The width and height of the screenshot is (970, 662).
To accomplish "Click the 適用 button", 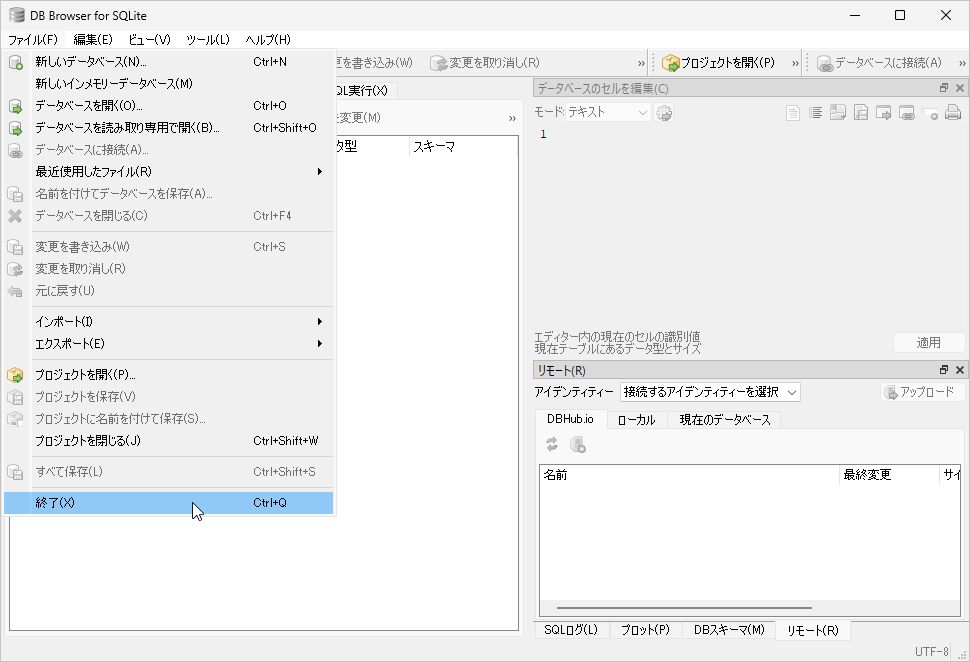I will click(927, 342).
